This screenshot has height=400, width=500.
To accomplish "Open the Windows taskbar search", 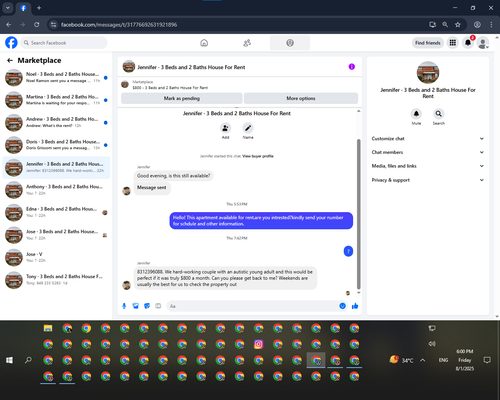I will pyautogui.click(x=28, y=360).
